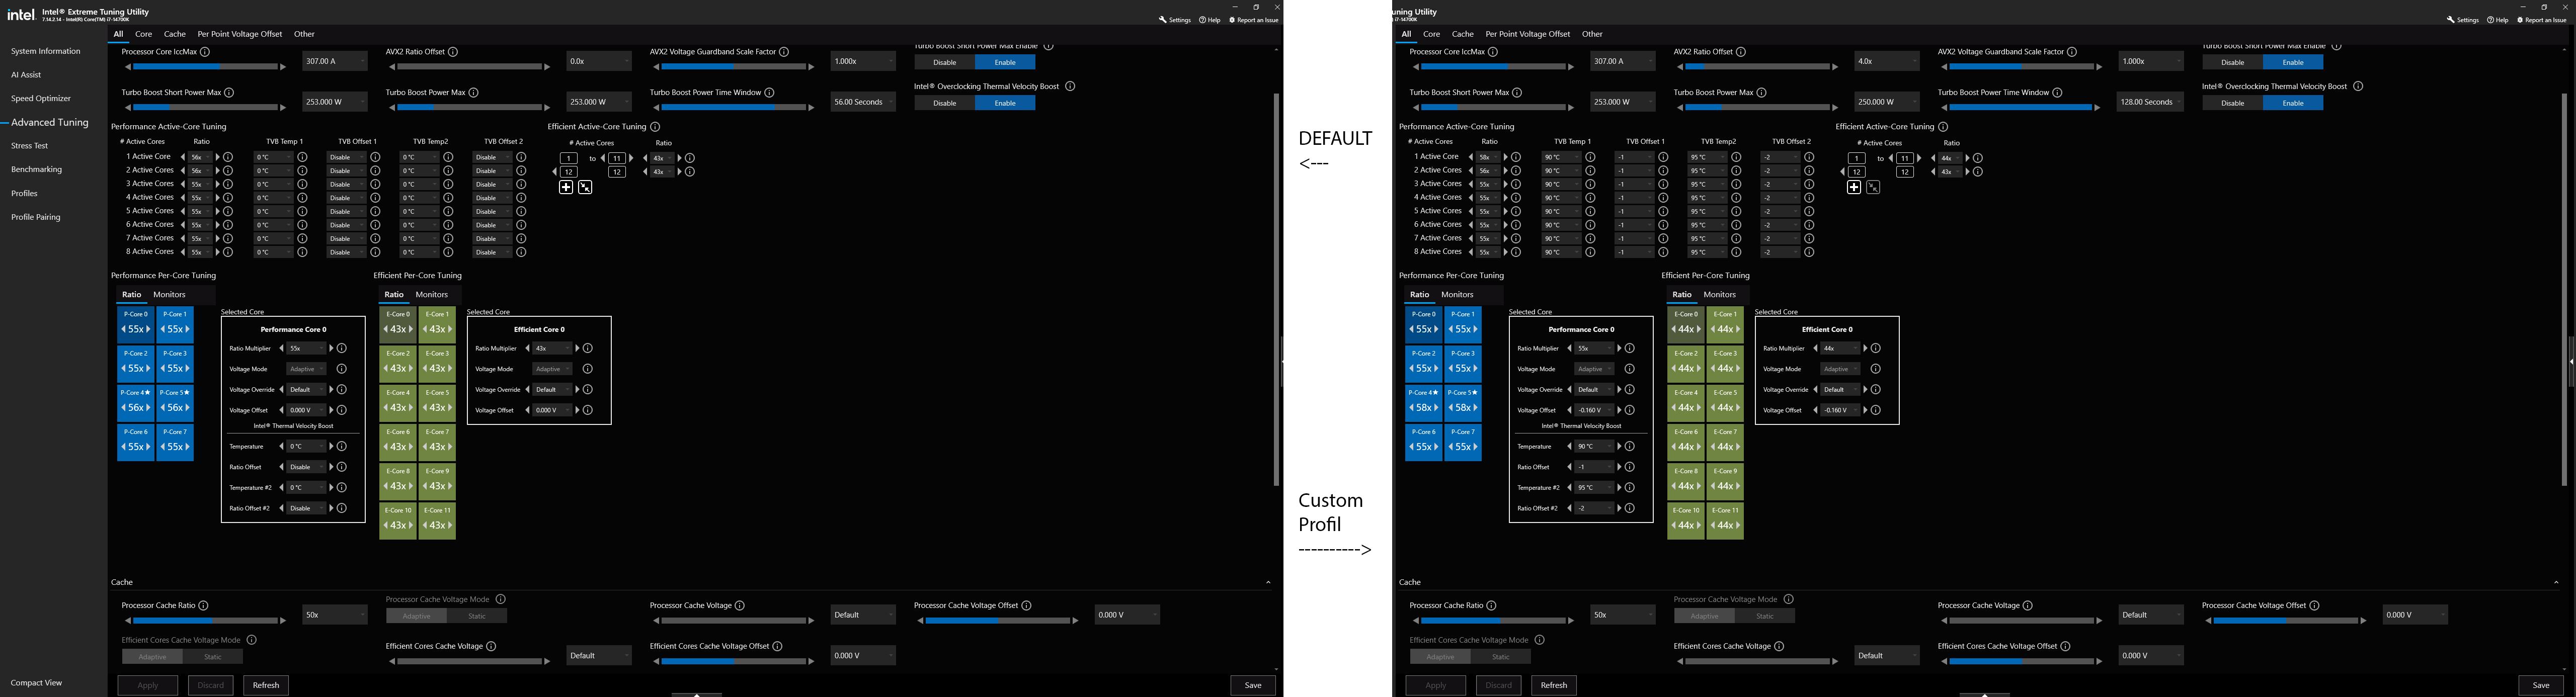Select Adaptive Efficient Cores Cache Voltage Mode, left window
Screen dimensions: 2576x697
152,657
